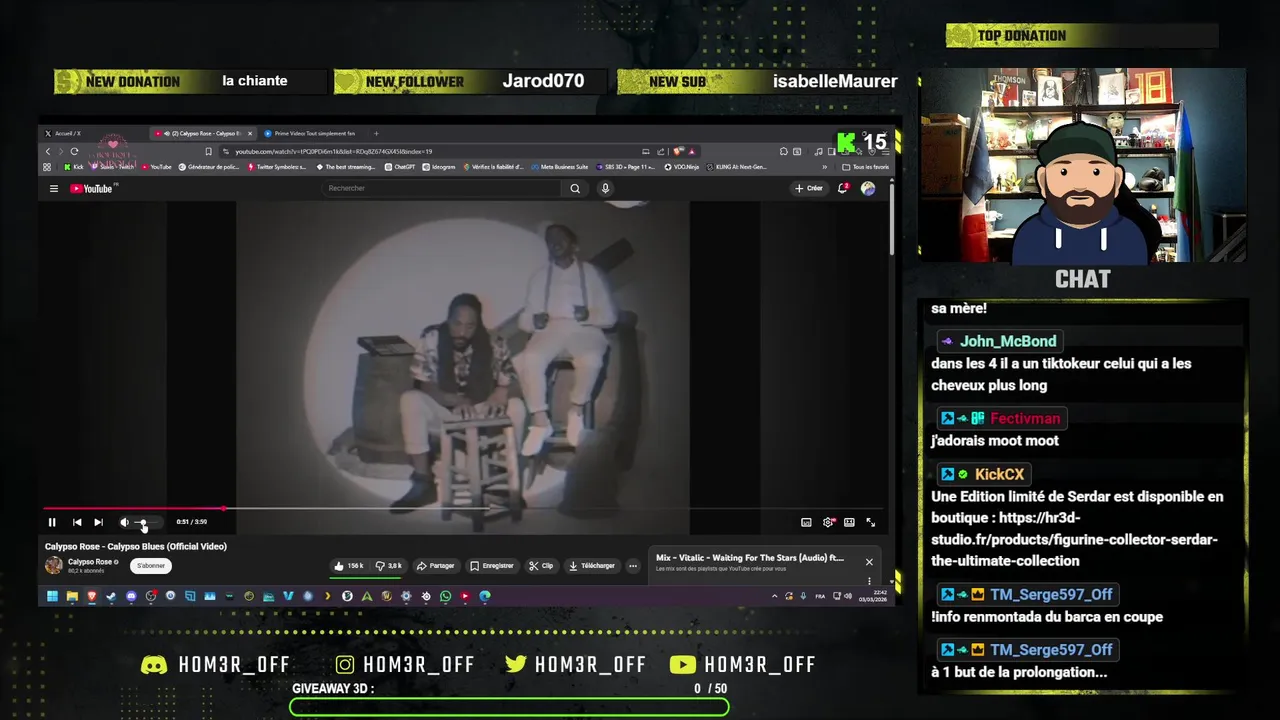Open the Calypso Rose channel avatar
The height and width of the screenshot is (720, 1280).
click(x=54, y=566)
